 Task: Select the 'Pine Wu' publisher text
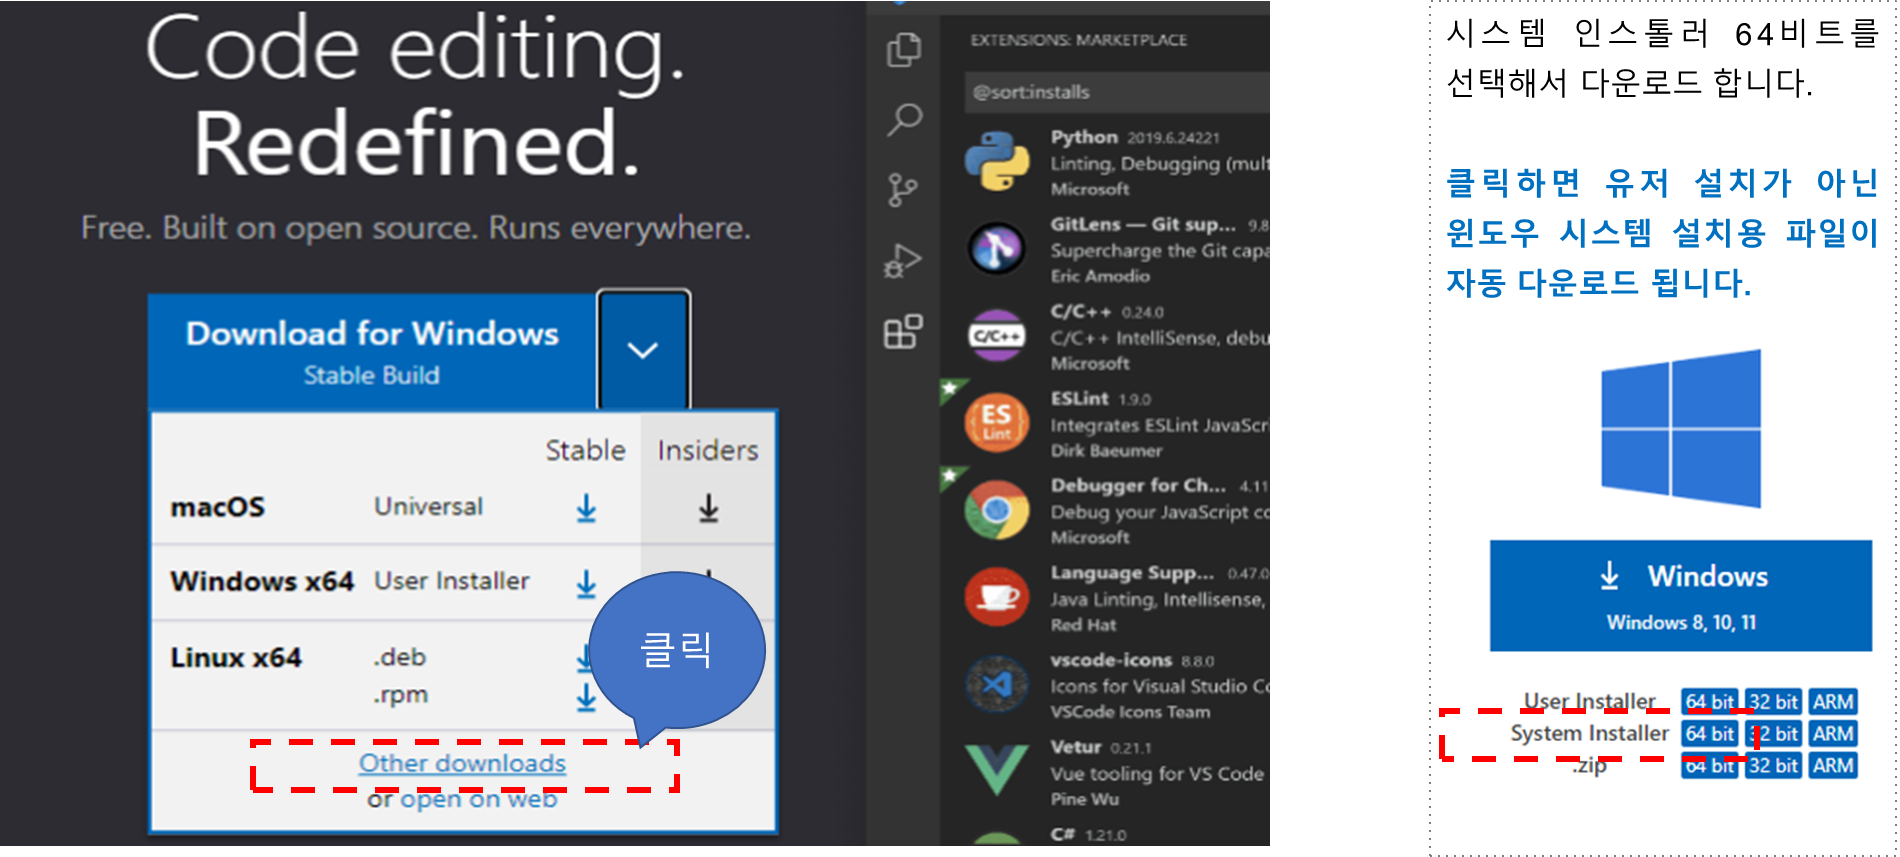(x=1085, y=799)
